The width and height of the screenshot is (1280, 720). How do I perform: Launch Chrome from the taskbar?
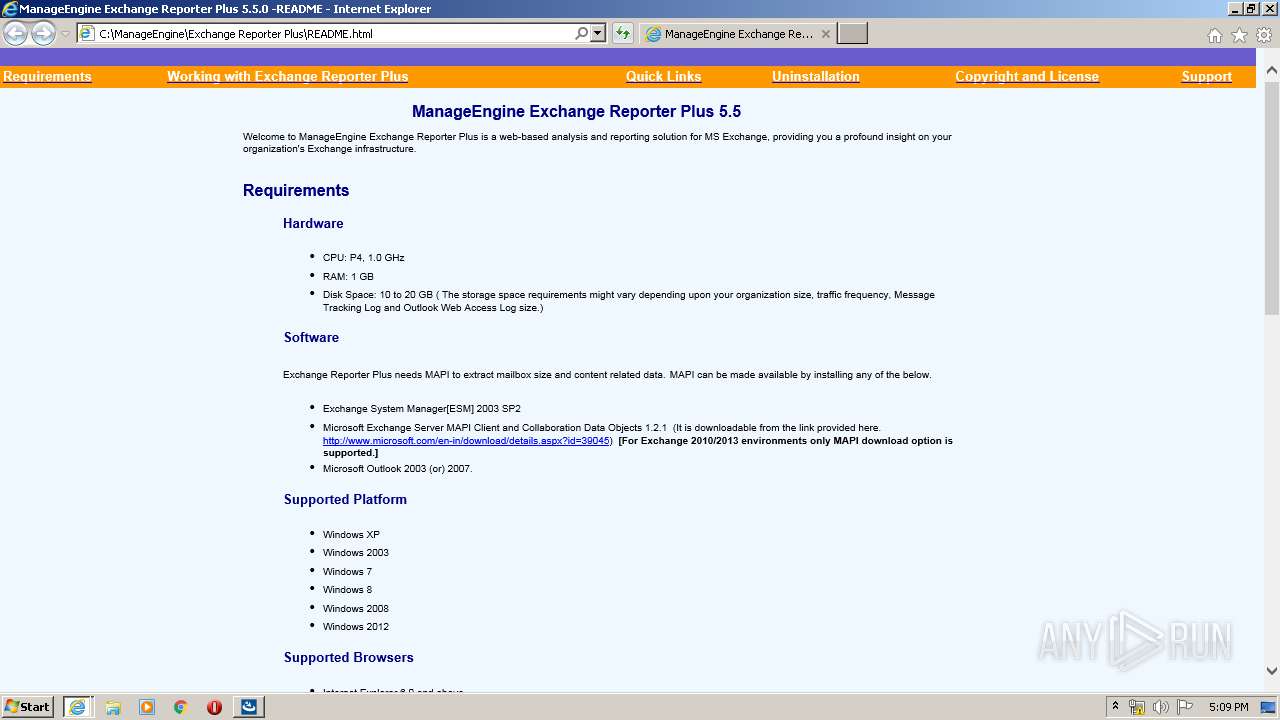coord(181,707)
